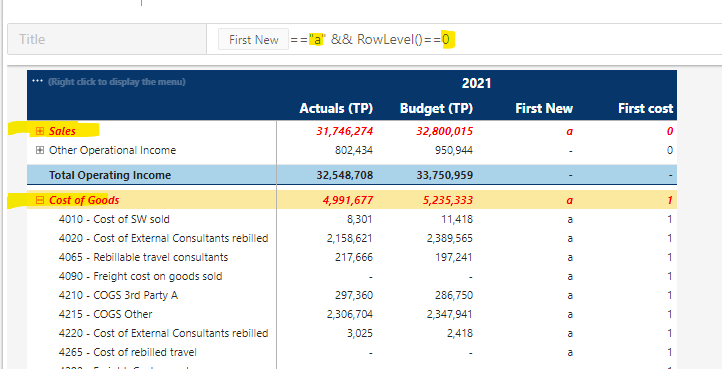
Task: Click actuals cell 8,301
Action: (x=360, y=219)
